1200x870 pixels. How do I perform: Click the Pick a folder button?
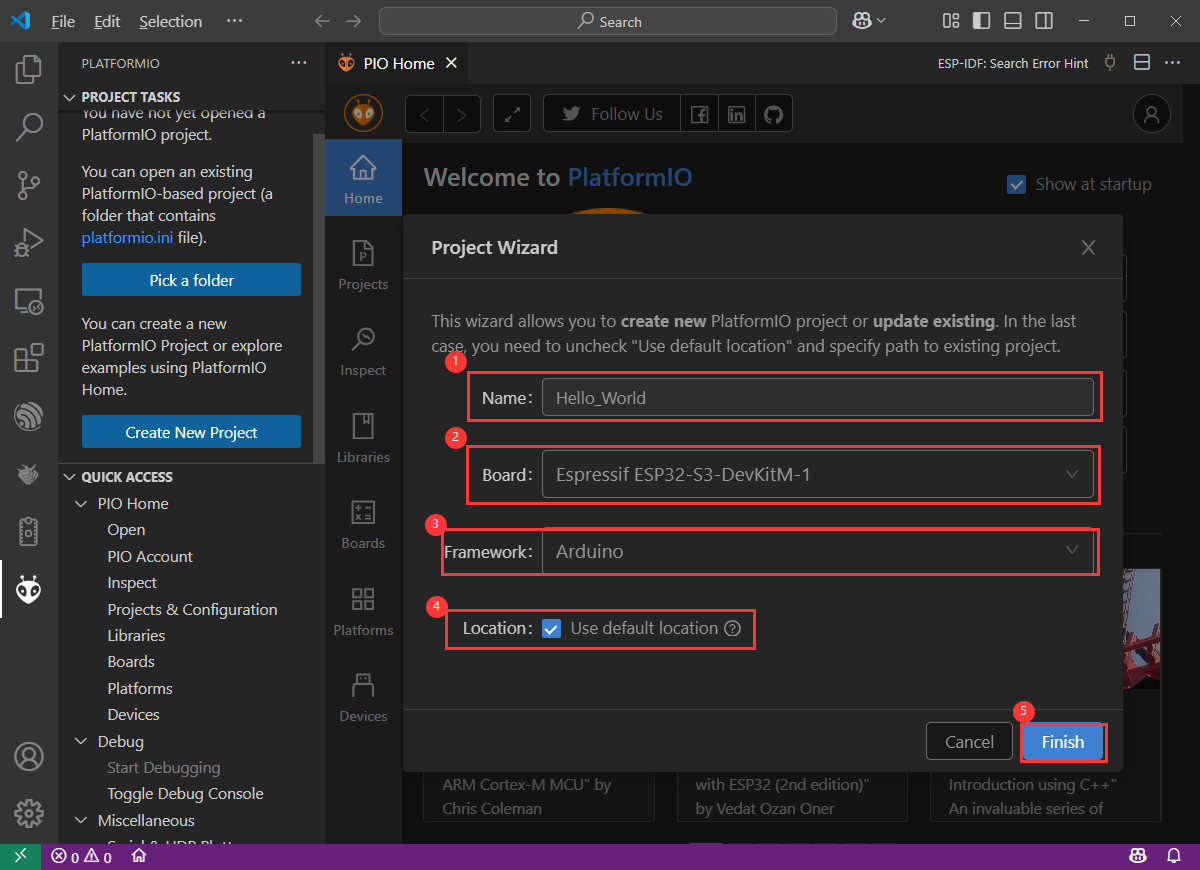(191, 280)
